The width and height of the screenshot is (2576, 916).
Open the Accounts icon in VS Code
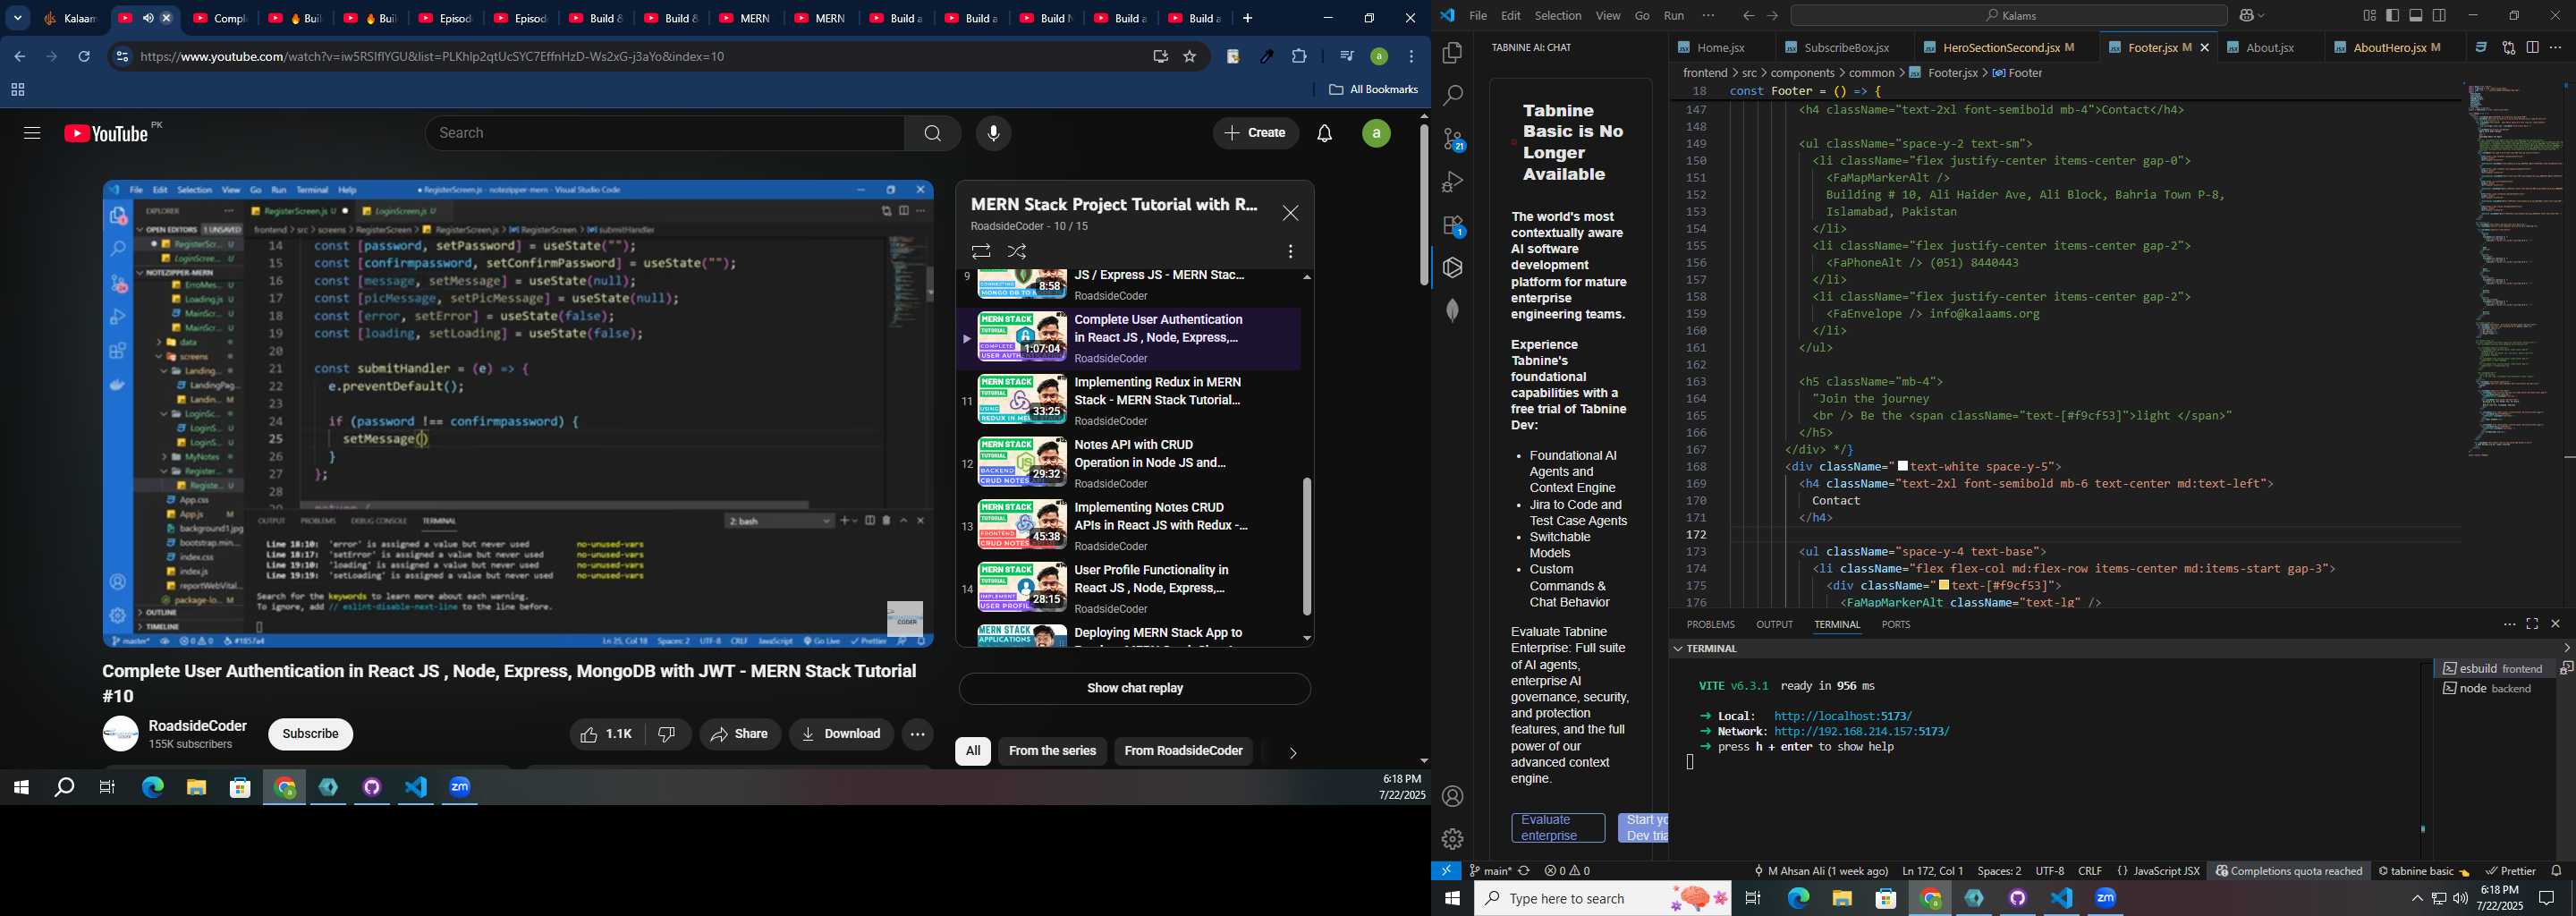click(1453, 796)
